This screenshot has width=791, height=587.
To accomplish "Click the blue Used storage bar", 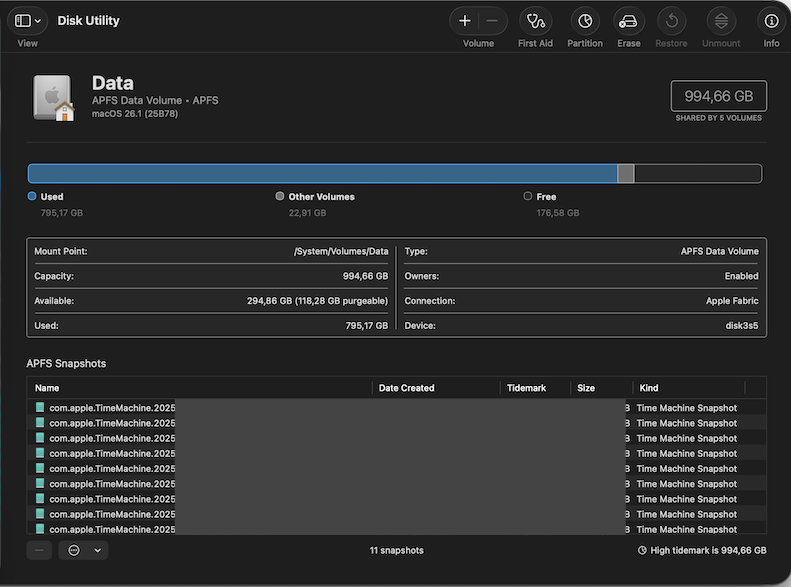I will pyautogui.click(x=322, y=174).
